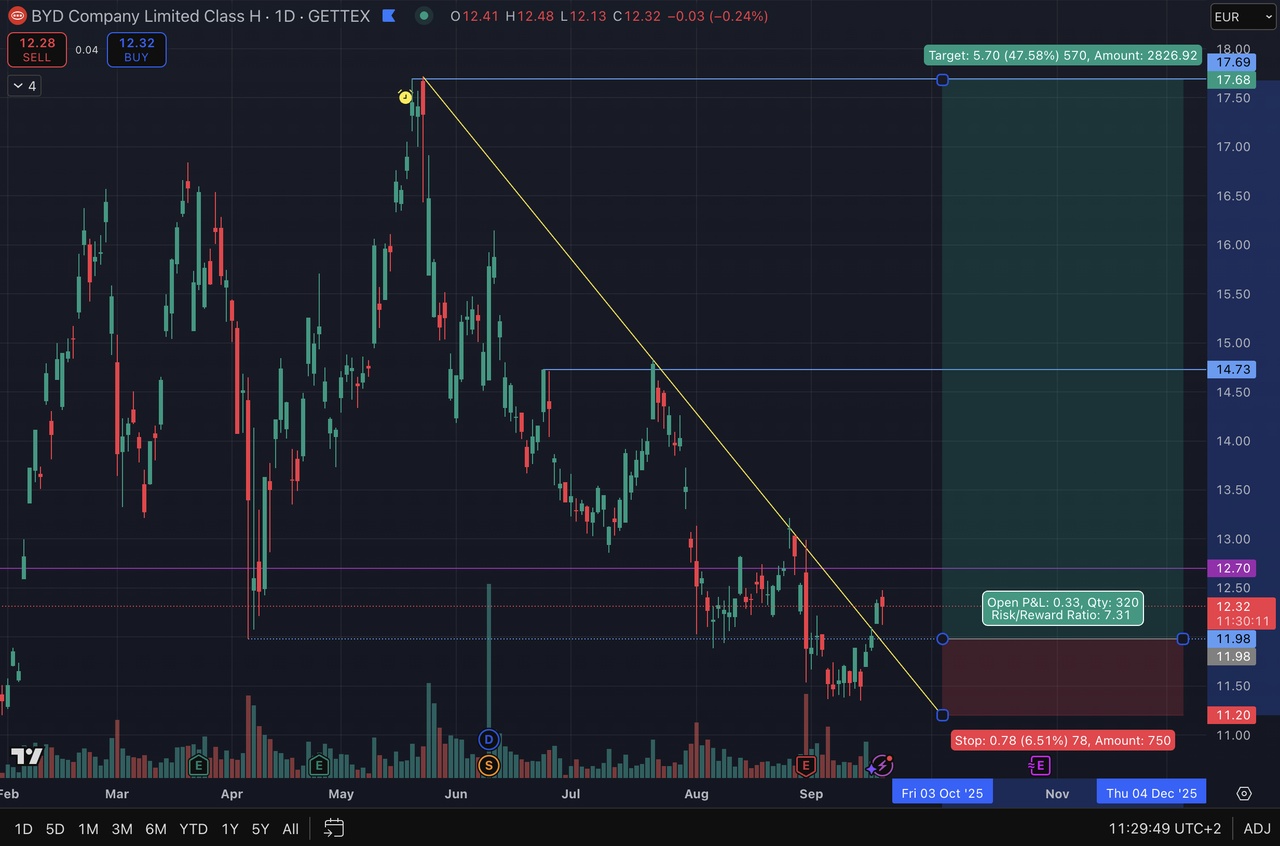Click the Open value O12.41
Viewport: 1280px width, 846px height.
tap(475, 16)
